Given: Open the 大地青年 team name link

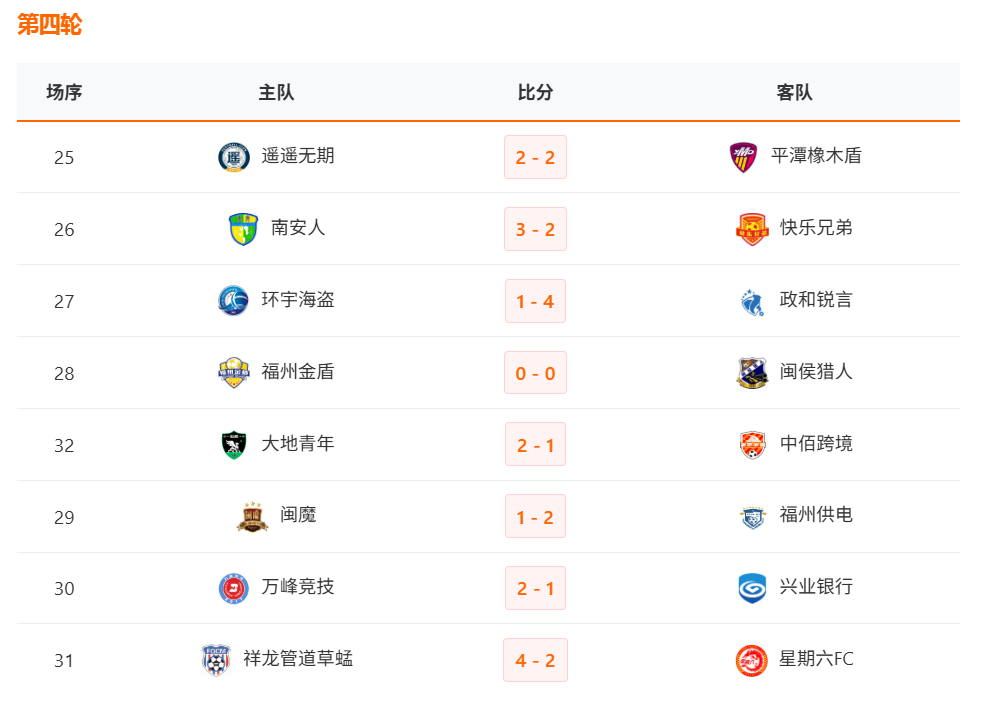Looking at the screenshot, I should 298,444.
